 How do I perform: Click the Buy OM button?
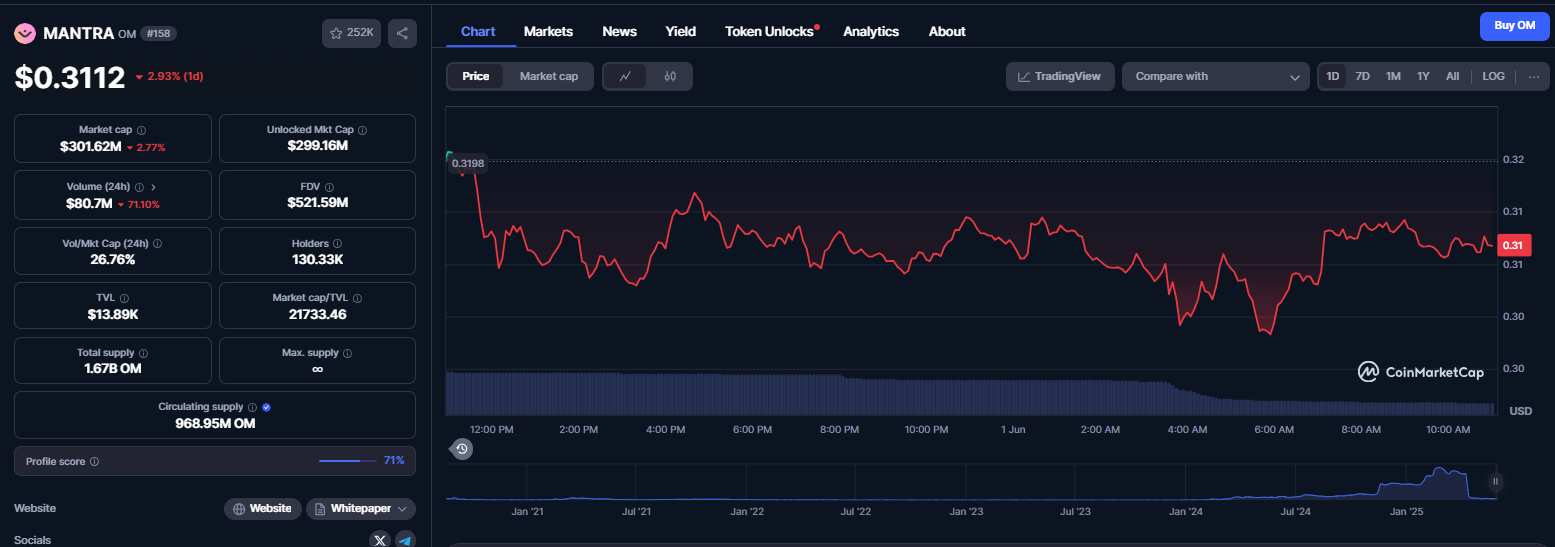click(1514, 26)
